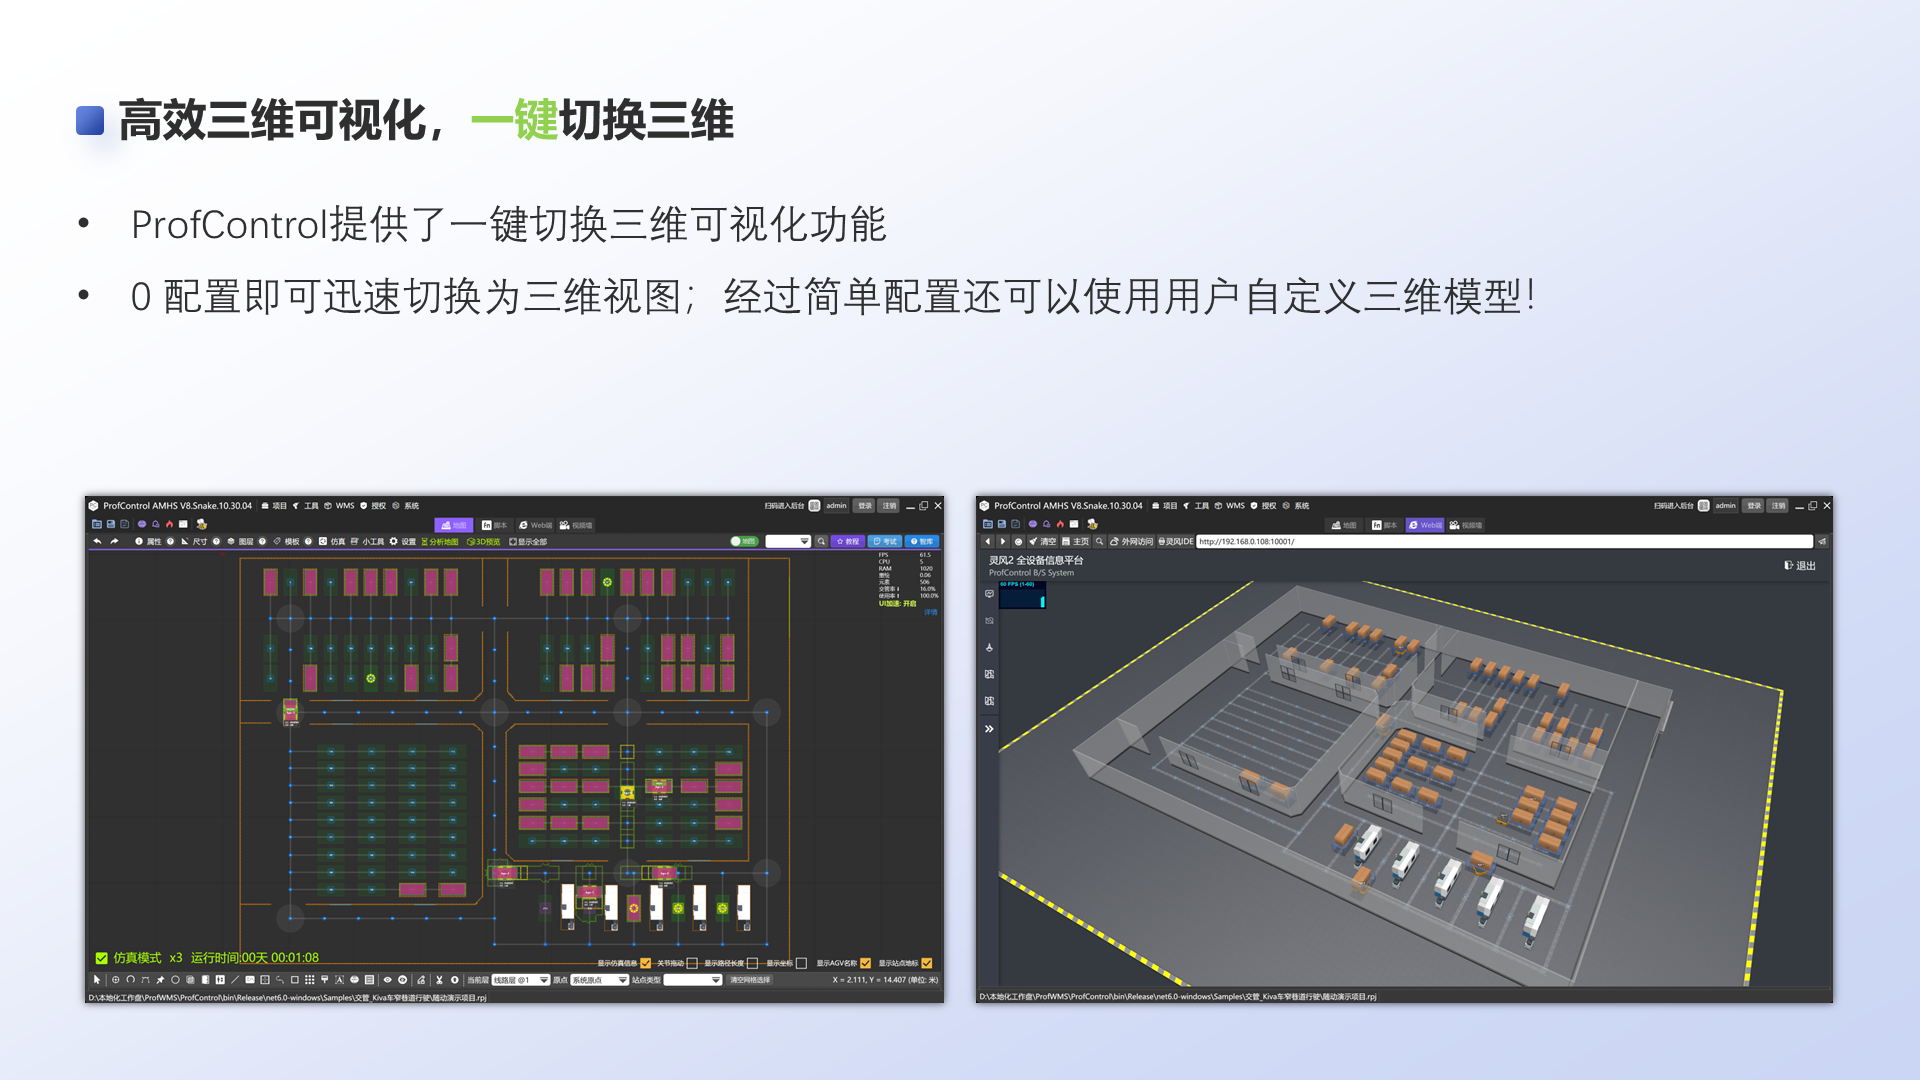Uncheck 显示仿真信息 checkbox
Image resolution: width=1920 pixels, height=1080 pixels.
pyautogui.click(x=646, y=963)
